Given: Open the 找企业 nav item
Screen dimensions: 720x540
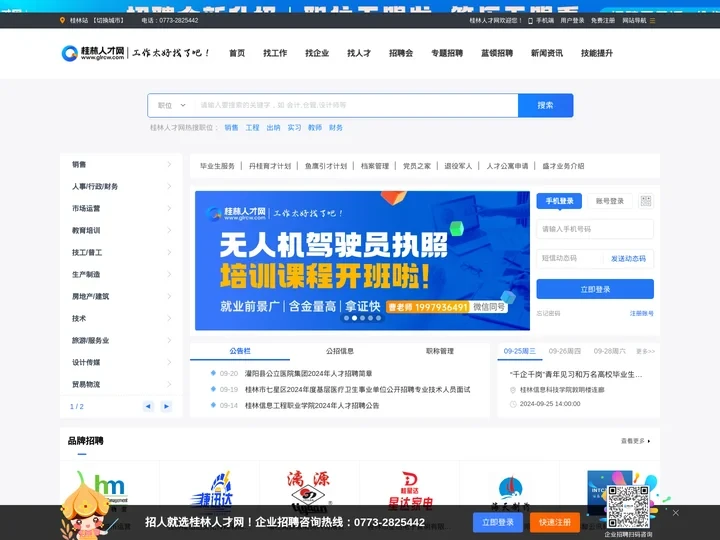Looking at the screenshot, I should [317, 53].
